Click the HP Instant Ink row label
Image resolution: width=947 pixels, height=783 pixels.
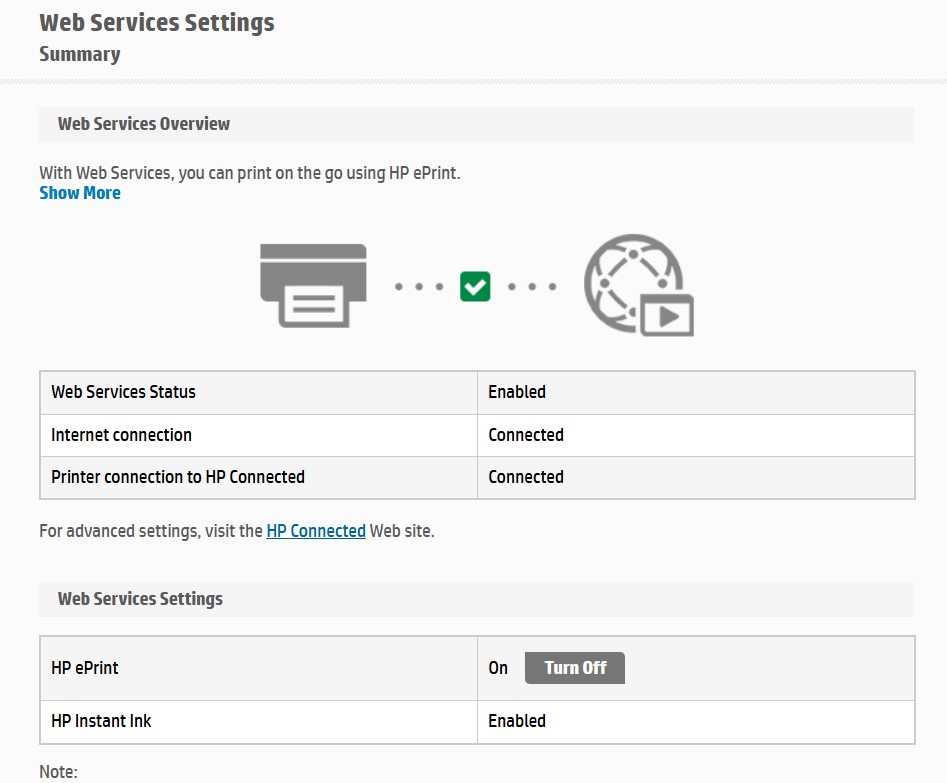[101, 721]
